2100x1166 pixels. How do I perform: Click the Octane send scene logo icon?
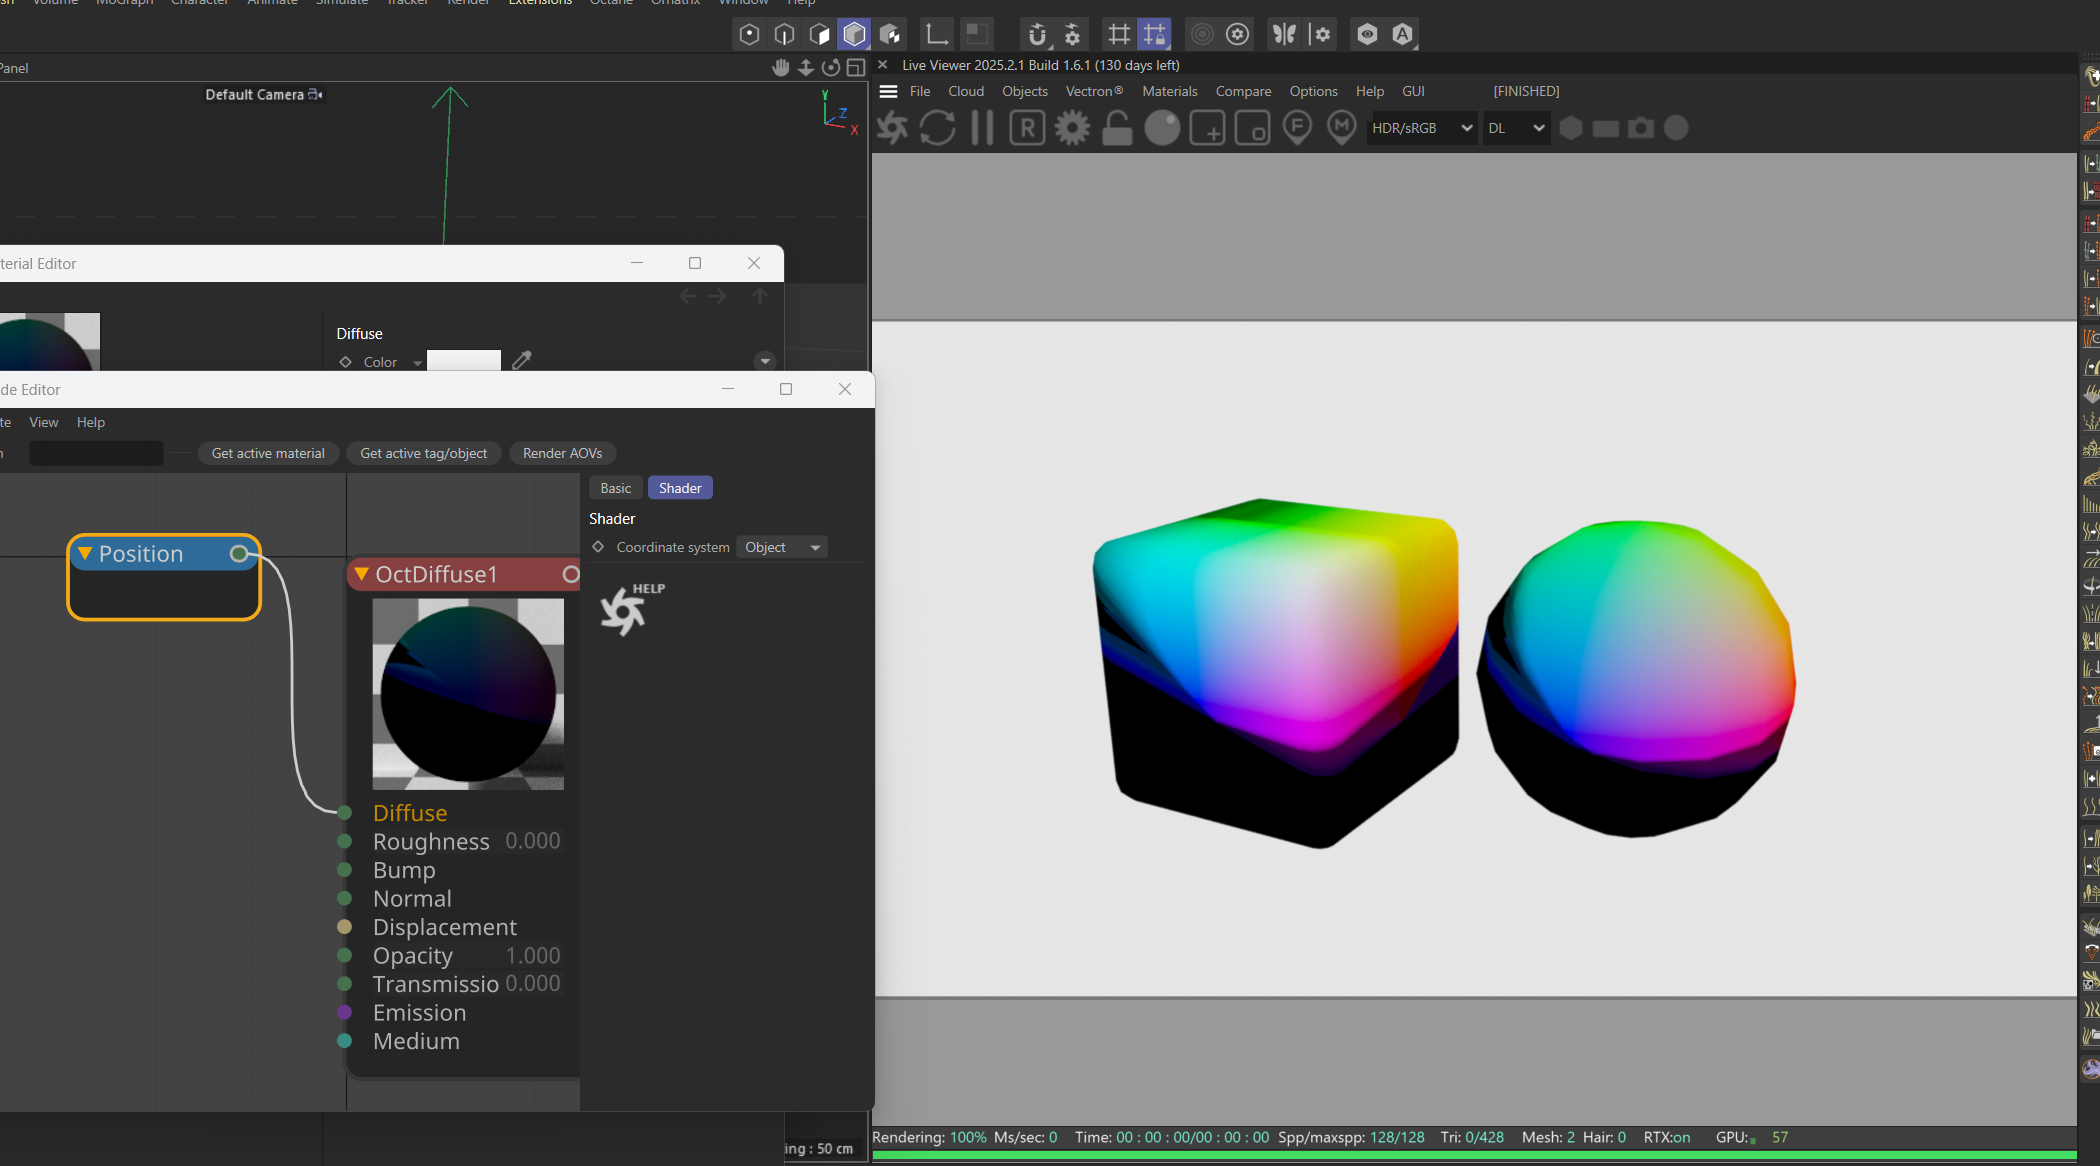pyautogui.click(x=892, y=128)
